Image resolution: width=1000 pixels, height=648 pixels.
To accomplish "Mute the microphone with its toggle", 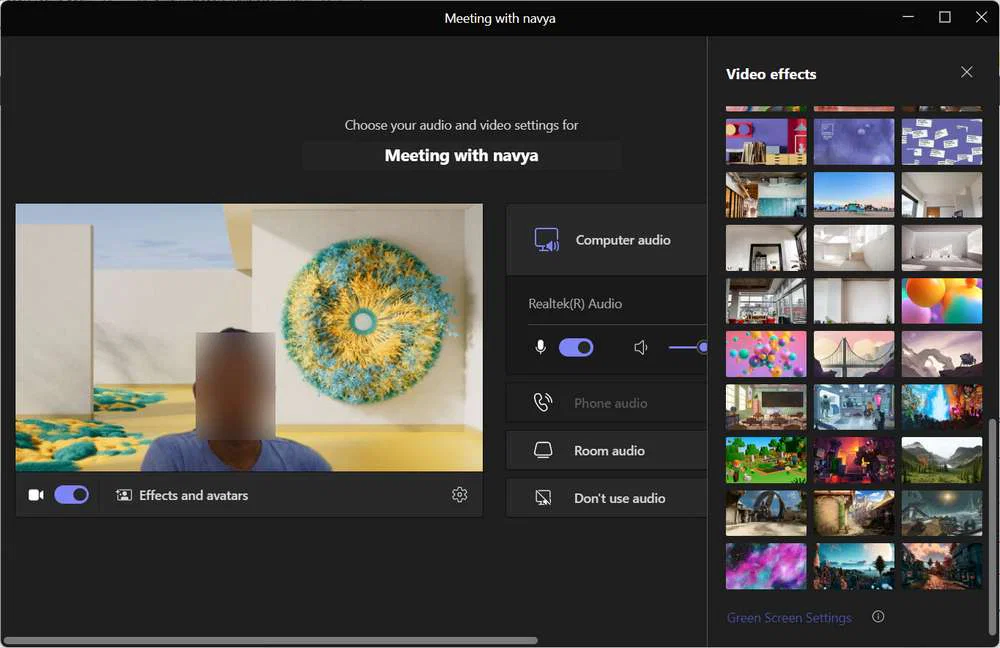I will (x=577, y=347).
